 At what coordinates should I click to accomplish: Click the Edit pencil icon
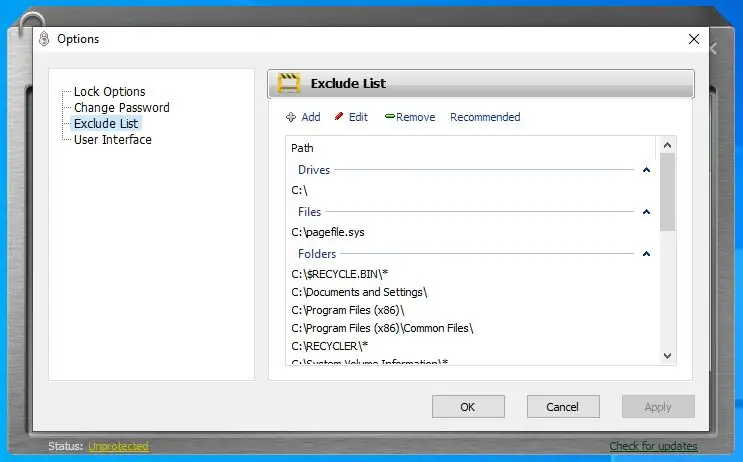[x=339, y=117]
